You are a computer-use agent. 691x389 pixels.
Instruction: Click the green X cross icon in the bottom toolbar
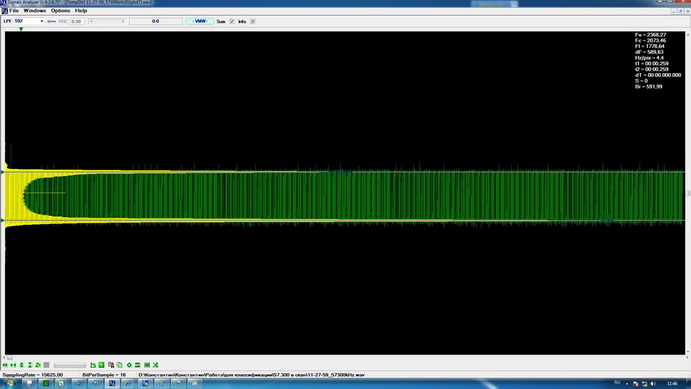coord(156,365)
